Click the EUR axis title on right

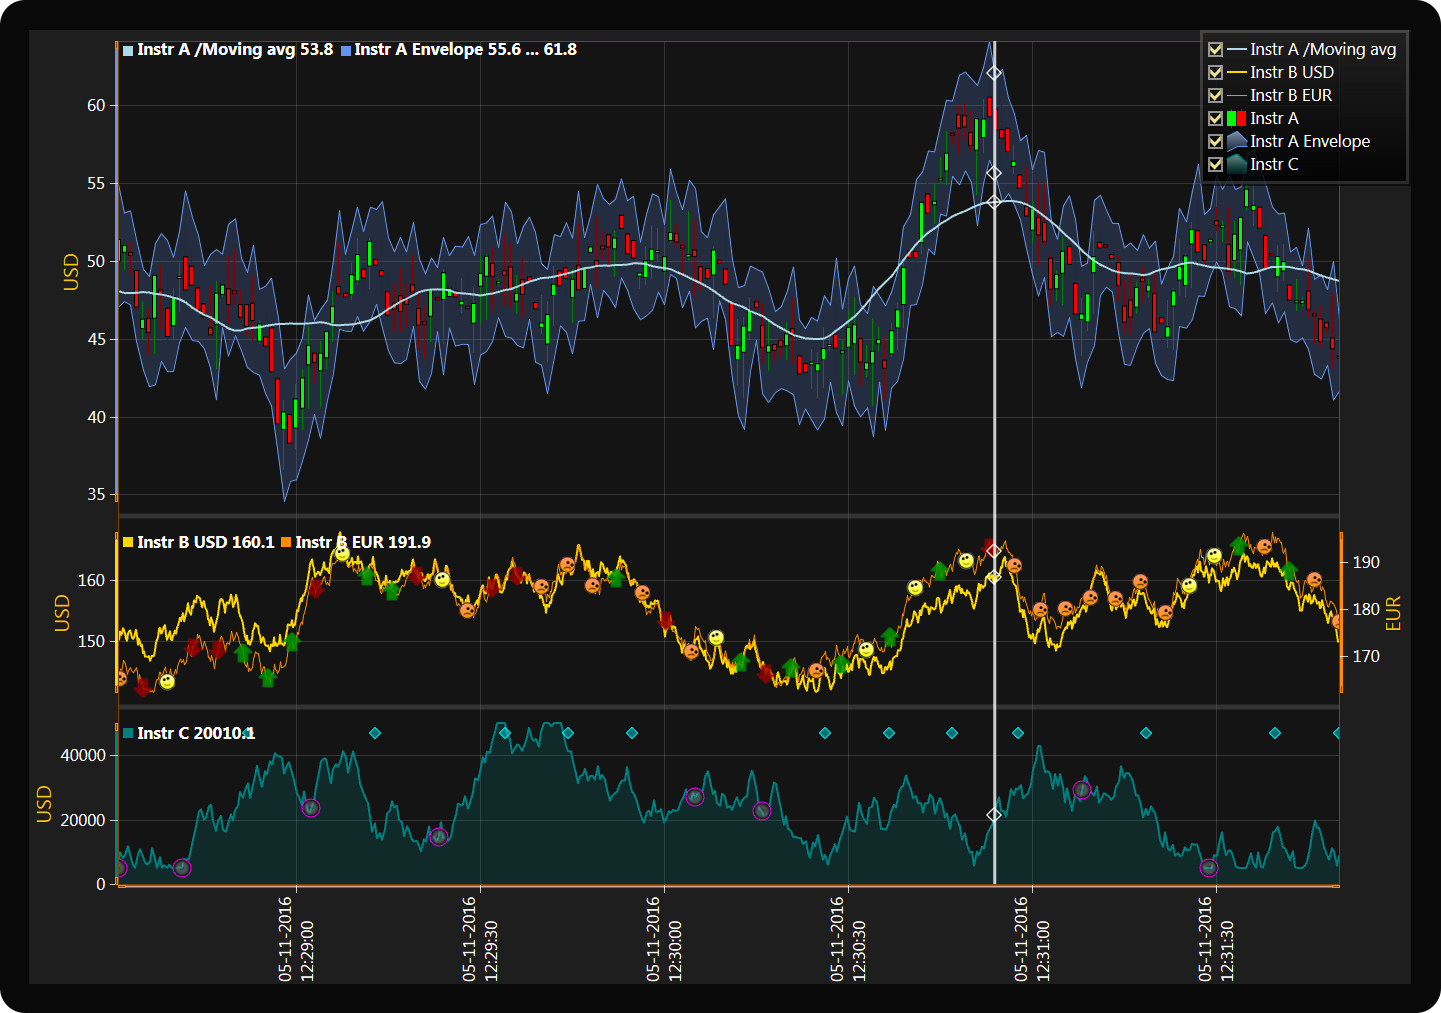pos(1393,613)
